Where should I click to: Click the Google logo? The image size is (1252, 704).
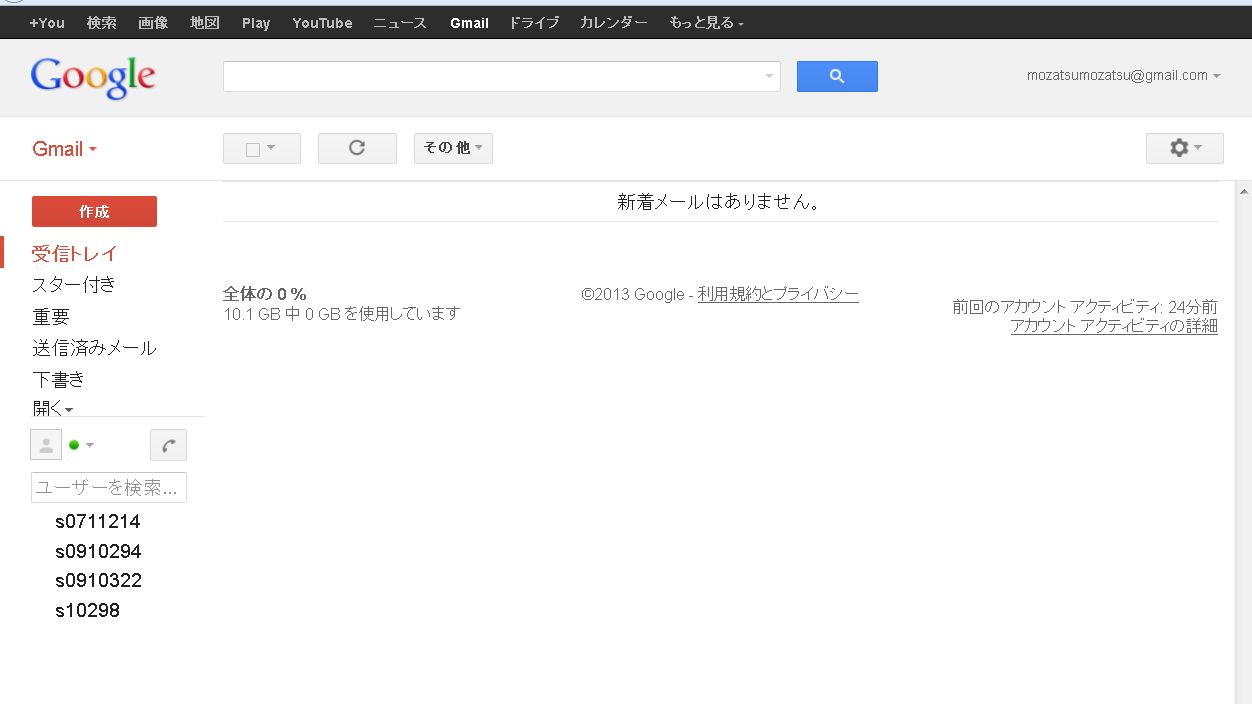pyautogui.click(x=93, y=77)
